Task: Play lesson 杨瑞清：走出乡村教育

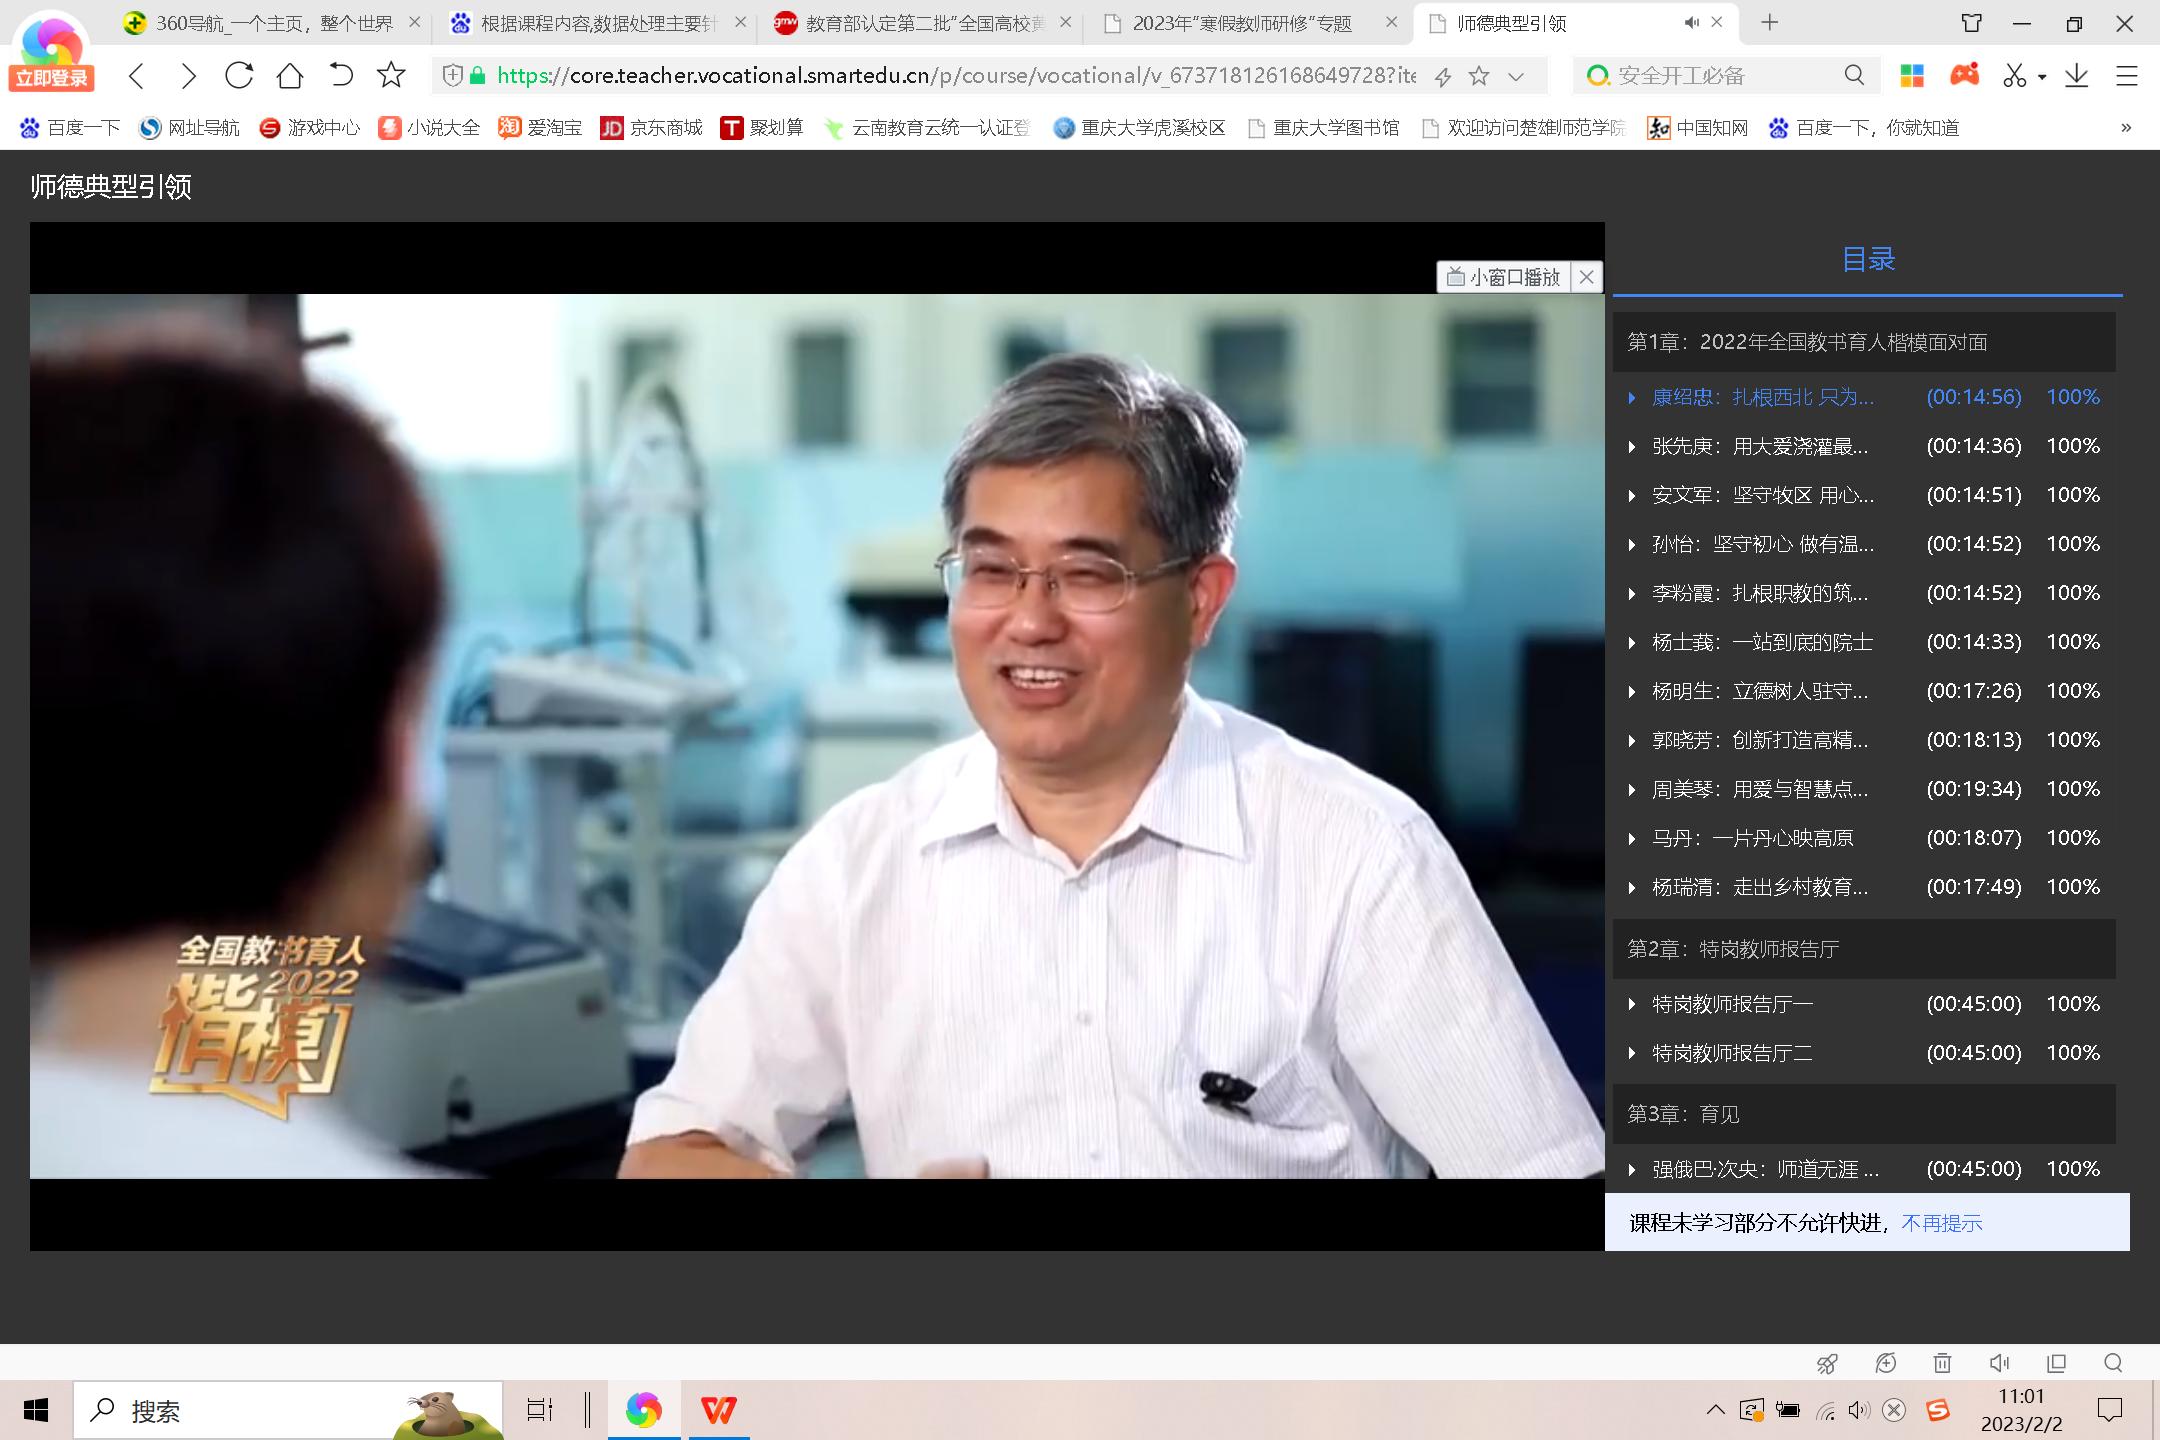Action: click(1864, 887)
